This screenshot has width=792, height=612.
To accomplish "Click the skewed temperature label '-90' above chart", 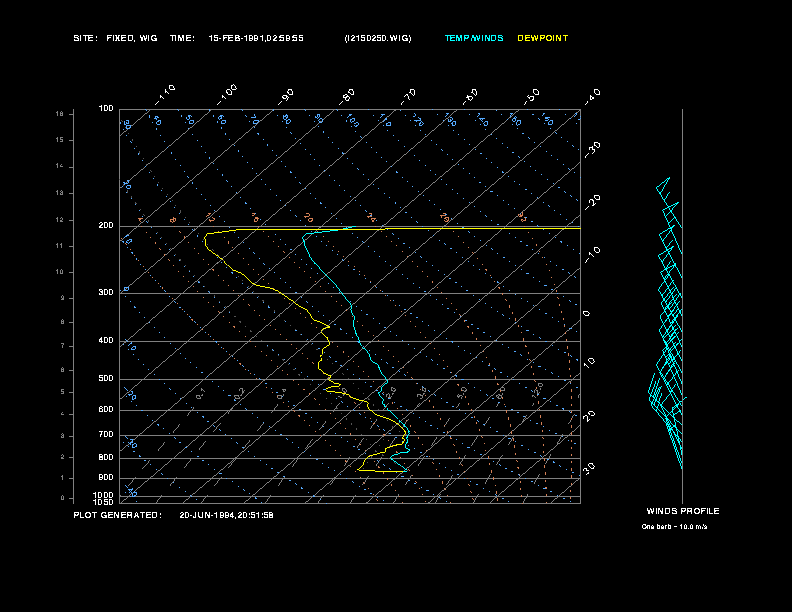I will coord(286,97).
